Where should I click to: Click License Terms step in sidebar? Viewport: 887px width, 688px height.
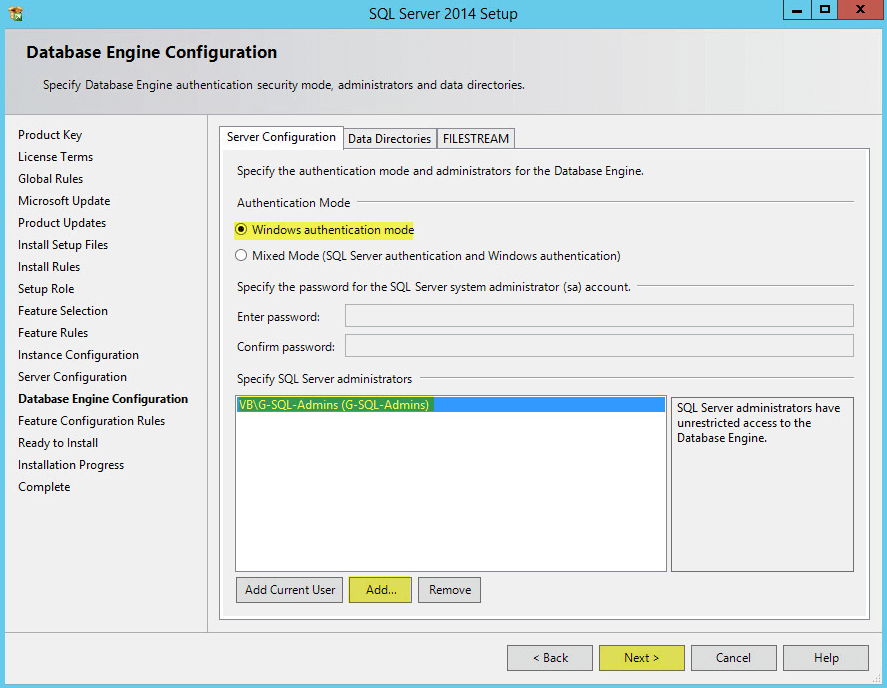coord(55,157)
